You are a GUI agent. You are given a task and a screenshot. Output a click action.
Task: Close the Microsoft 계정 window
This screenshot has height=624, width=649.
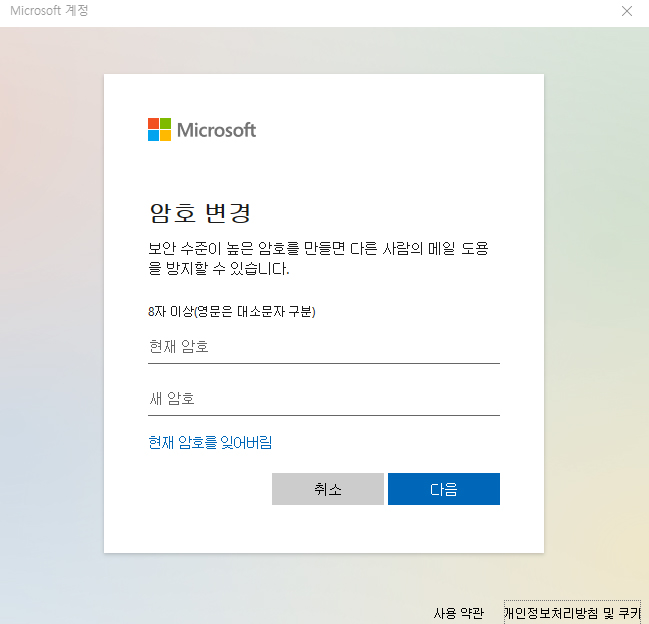pos(627,11)
